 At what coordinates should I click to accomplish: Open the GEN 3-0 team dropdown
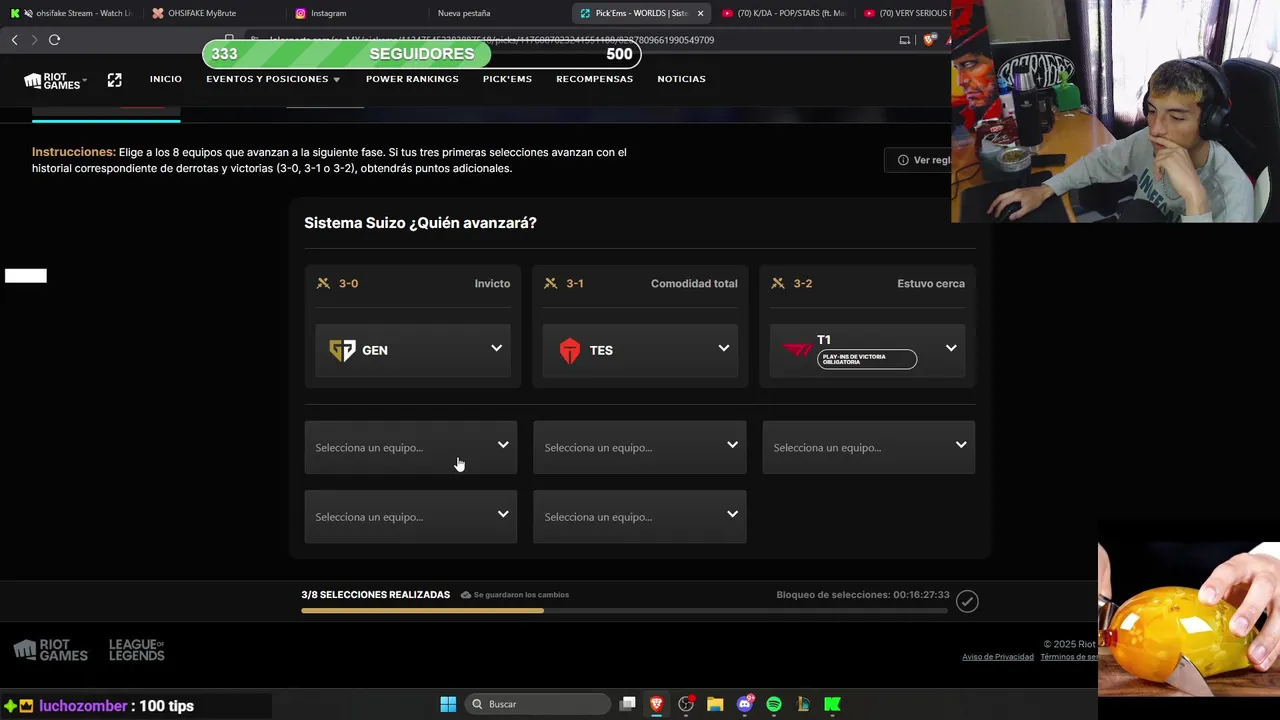413,350
